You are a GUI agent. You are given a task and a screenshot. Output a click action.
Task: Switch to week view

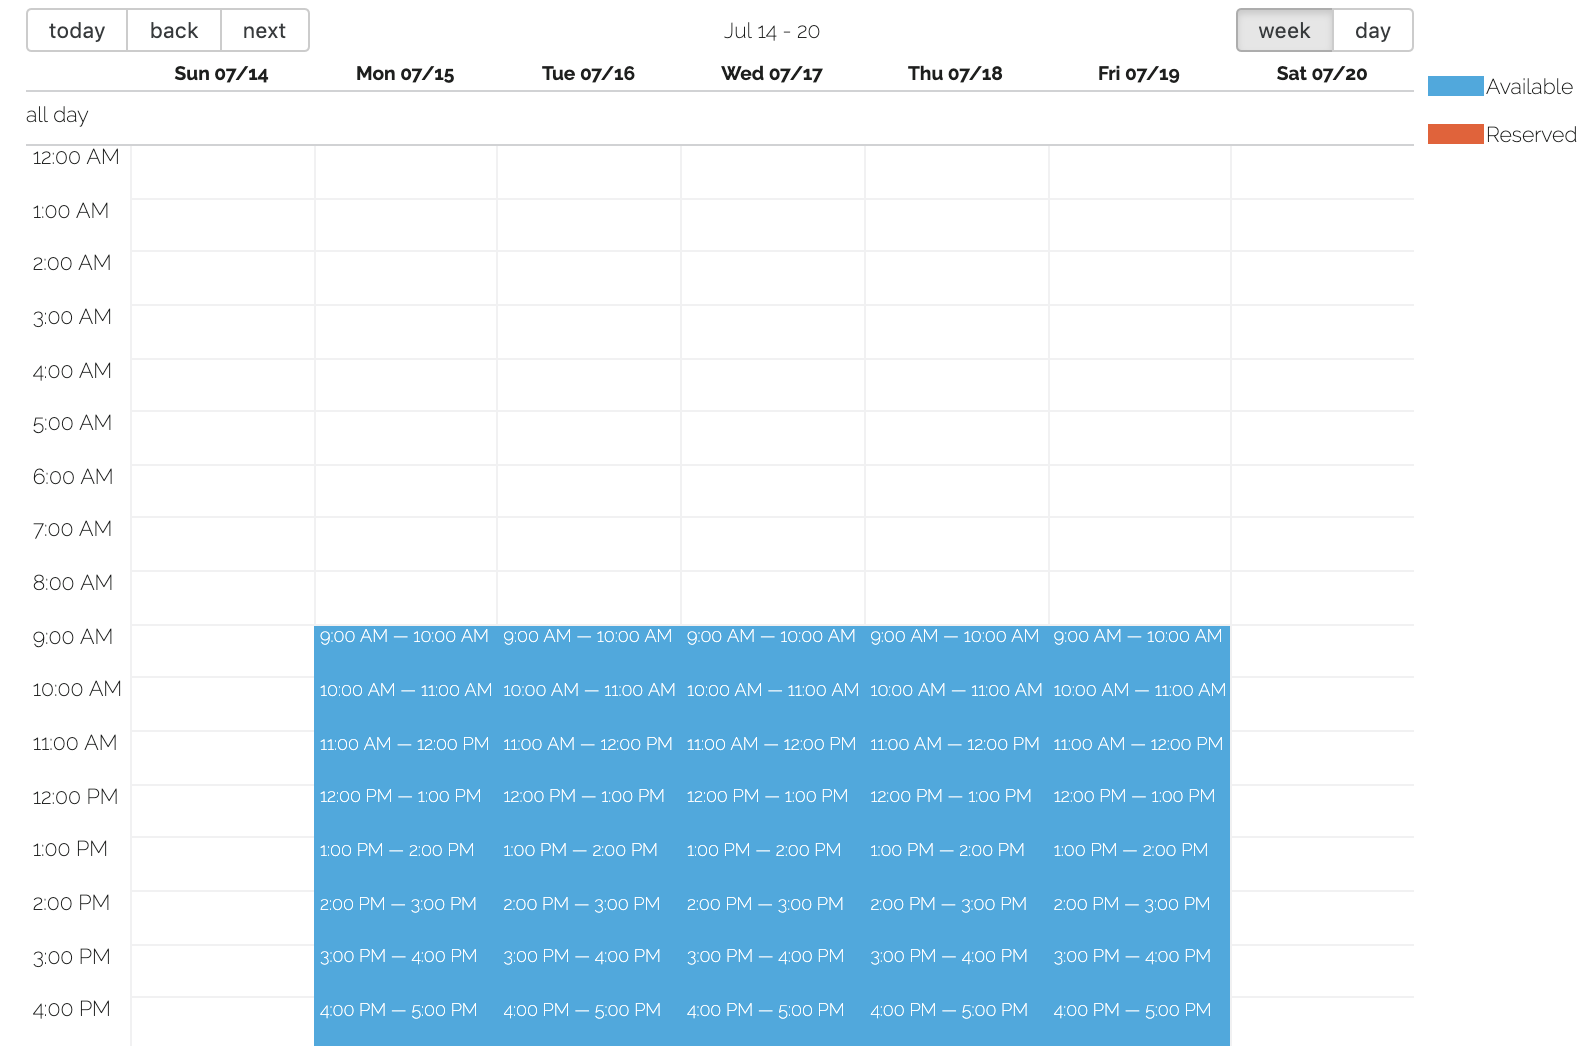click(1284, 31)
